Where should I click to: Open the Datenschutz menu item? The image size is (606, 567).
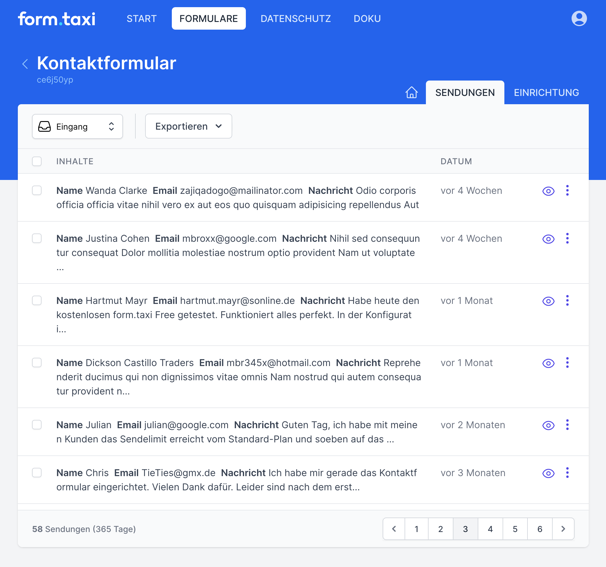point(295,19)
